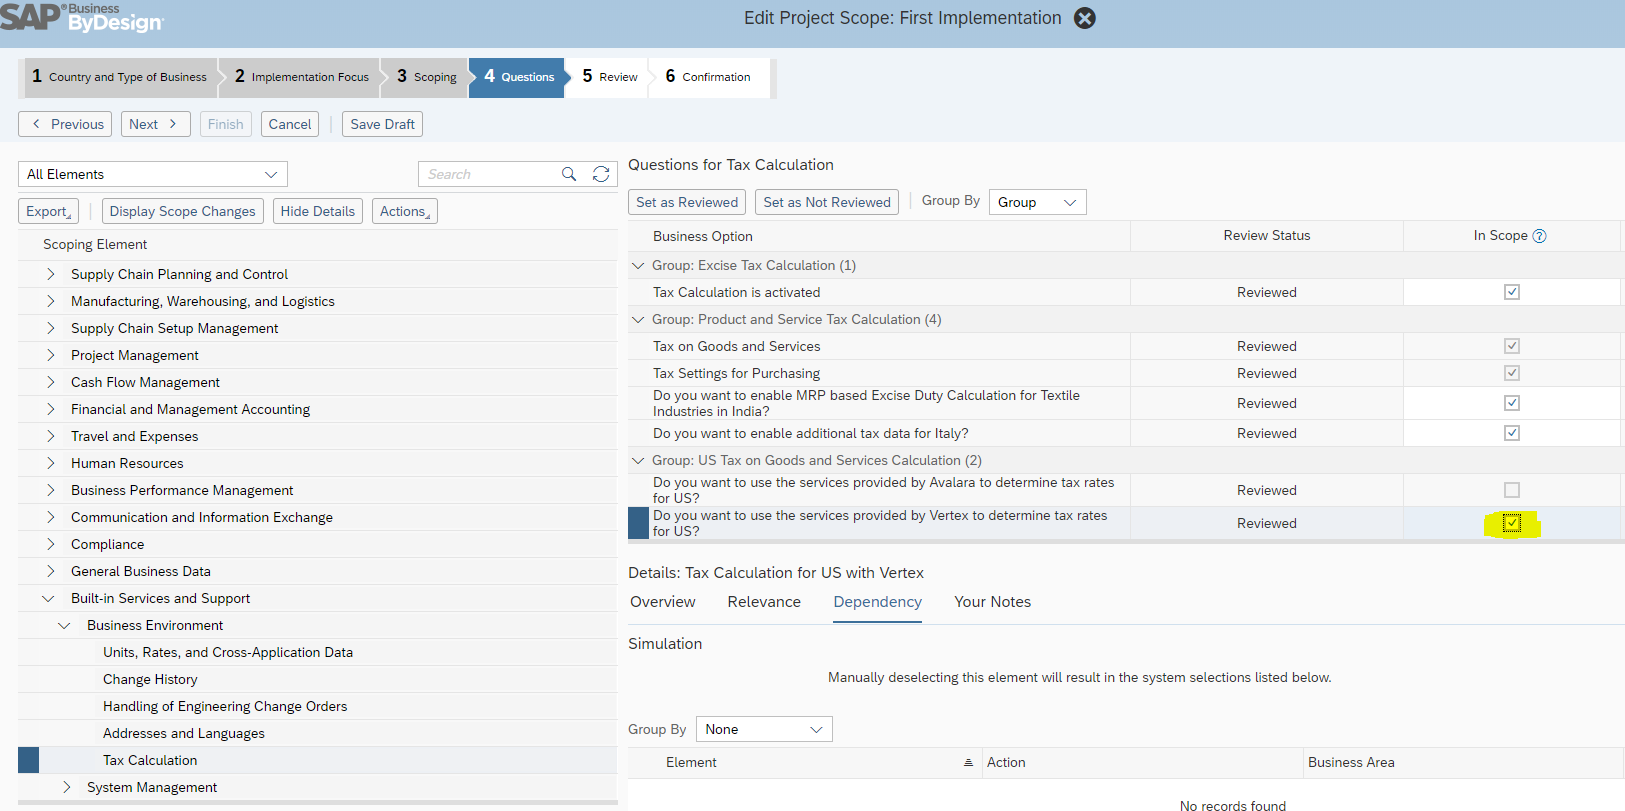Image resolution: width=1625 pixels, height=811 pixels.
Task: Open the In Scope help icon
Action: point(1539,236)
